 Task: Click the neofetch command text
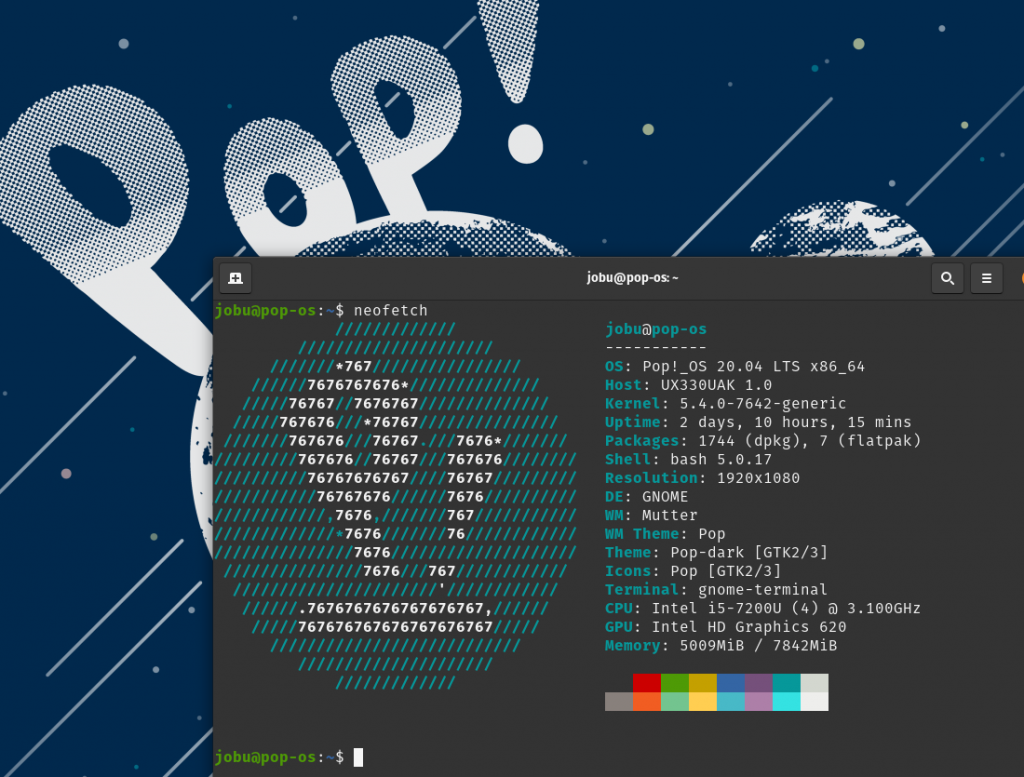click(391, 311)
